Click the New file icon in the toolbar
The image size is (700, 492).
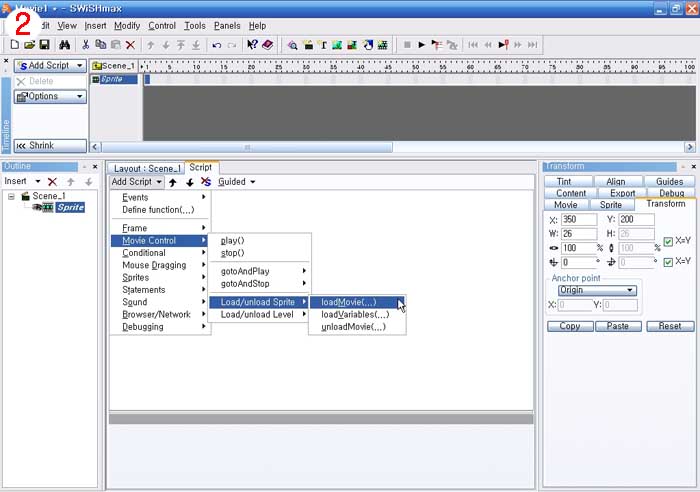tap(15, 45)
